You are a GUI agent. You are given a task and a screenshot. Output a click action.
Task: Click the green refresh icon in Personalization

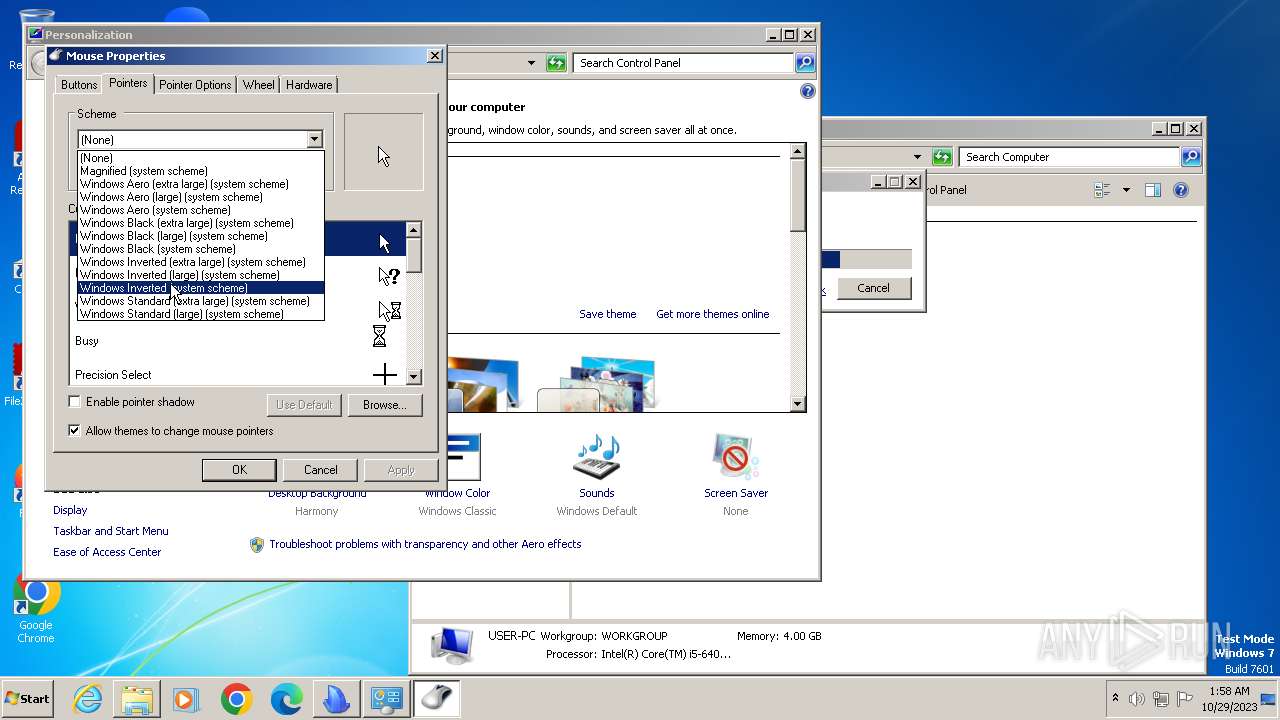click(556, 63)
